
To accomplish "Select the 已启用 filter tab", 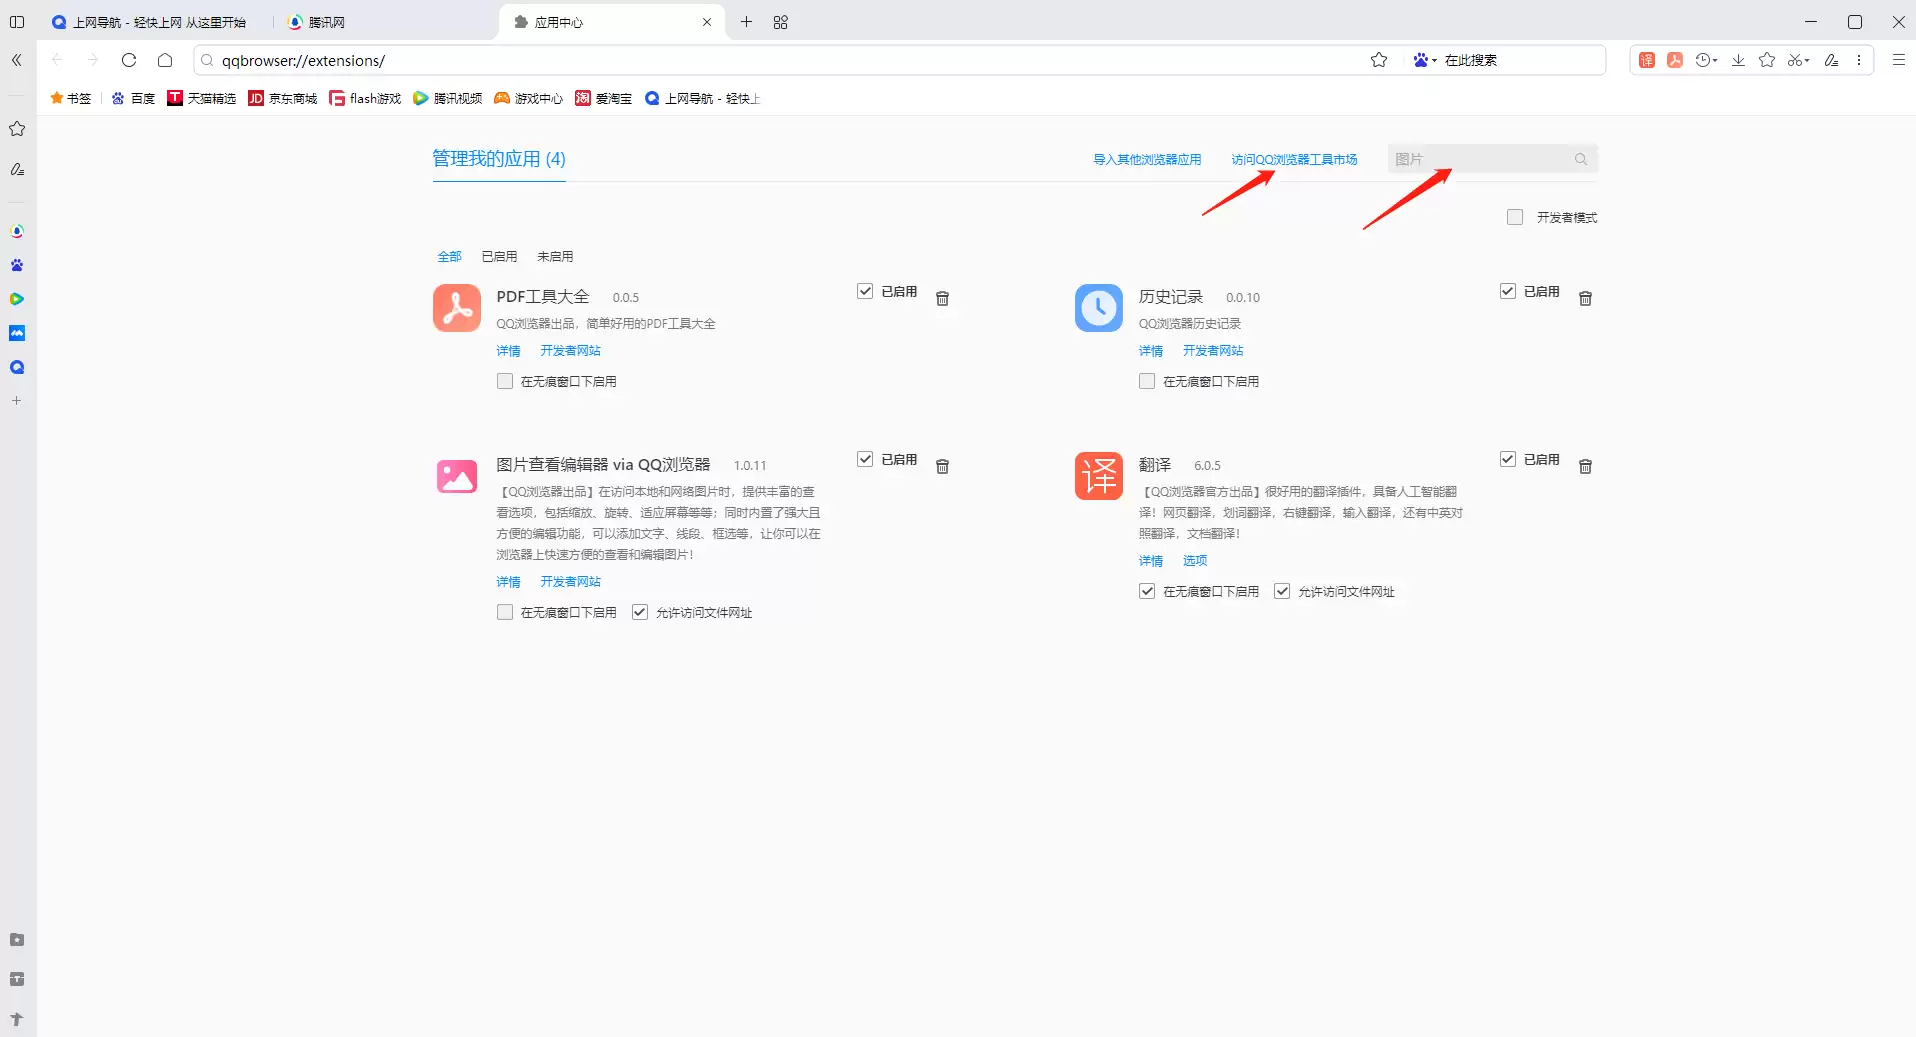I will pyautogui.click(x=499, y=257).
